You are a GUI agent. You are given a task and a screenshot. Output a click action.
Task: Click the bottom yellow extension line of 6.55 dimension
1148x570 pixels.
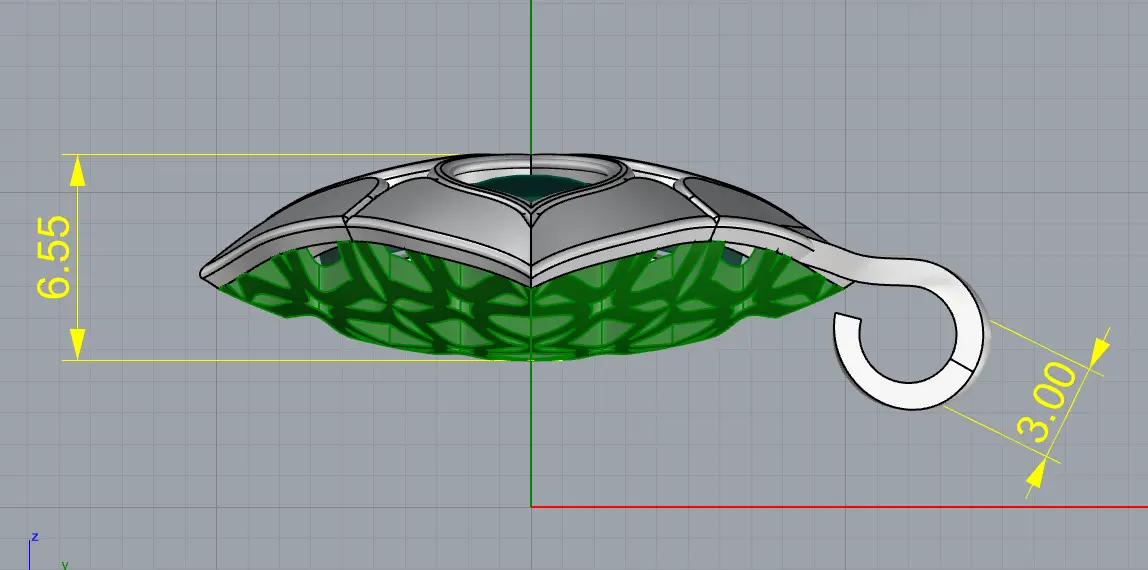250,360
